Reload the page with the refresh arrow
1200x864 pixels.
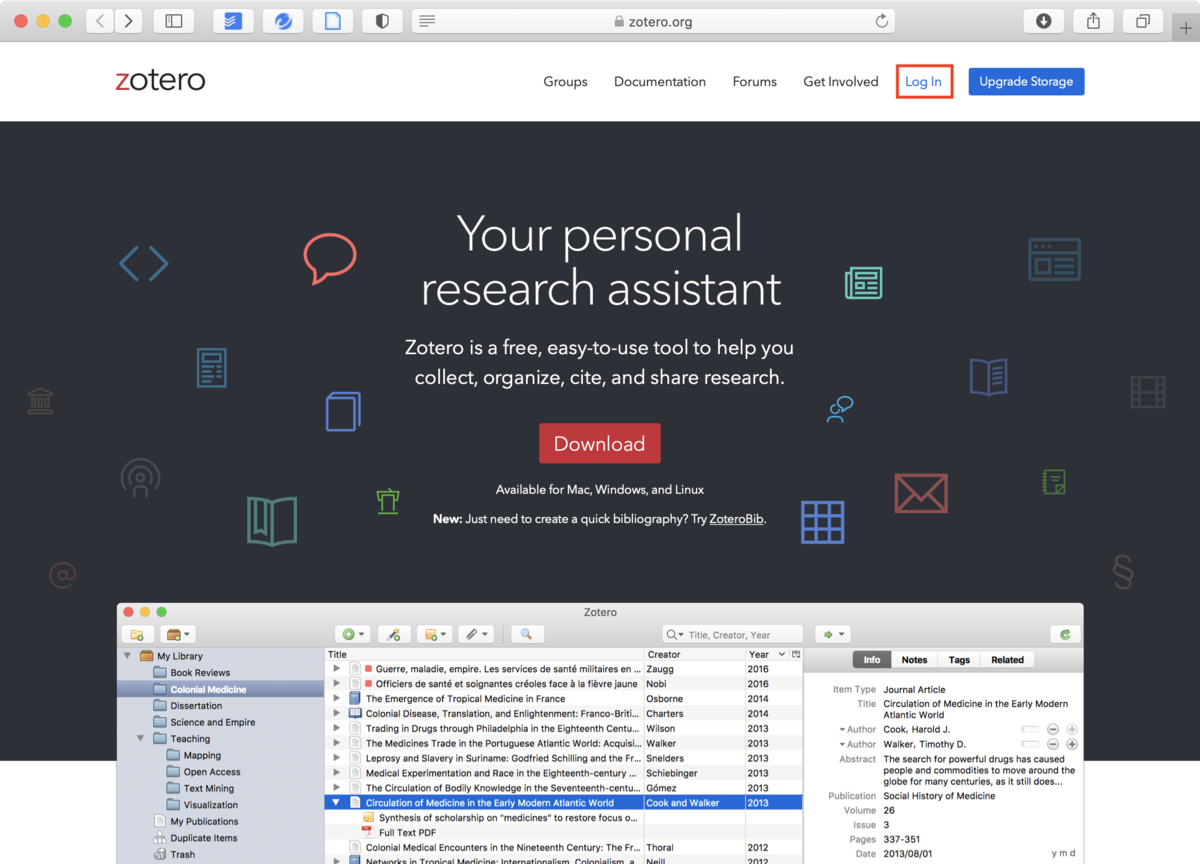tap(881, 21)
